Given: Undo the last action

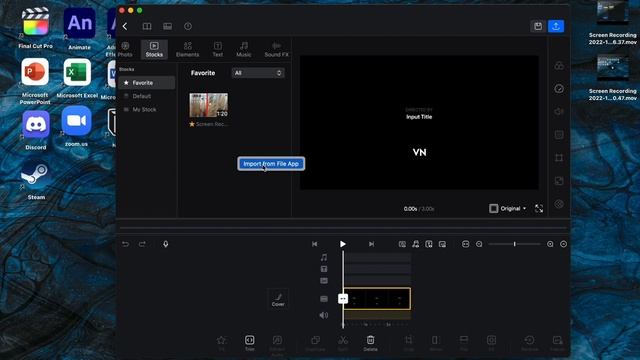Looking at the screenshot, I should coord(125,244).
